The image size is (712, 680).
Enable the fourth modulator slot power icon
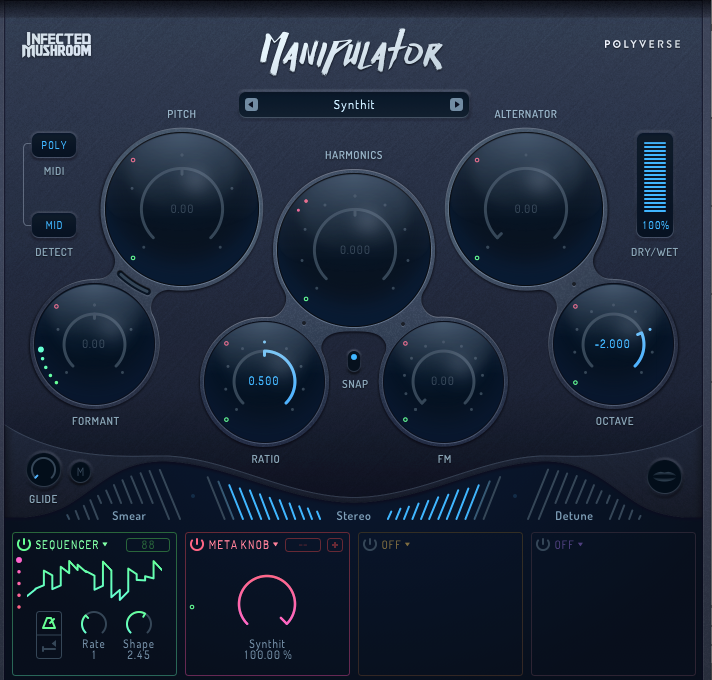coord(543,544)
